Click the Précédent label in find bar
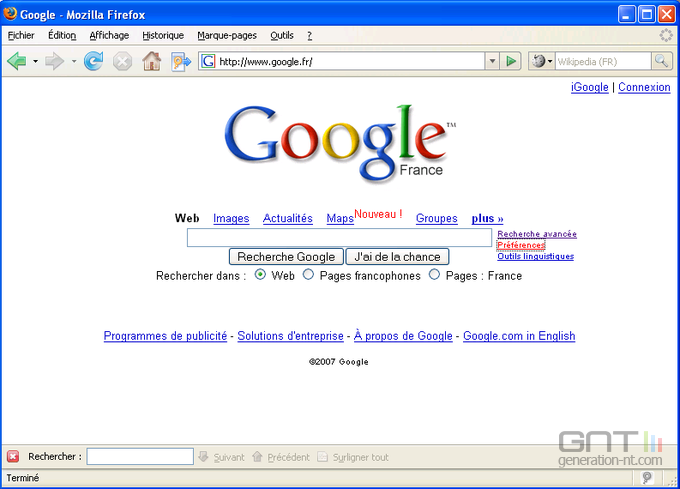This screenshot has width=680, height=489. point(288,457)
